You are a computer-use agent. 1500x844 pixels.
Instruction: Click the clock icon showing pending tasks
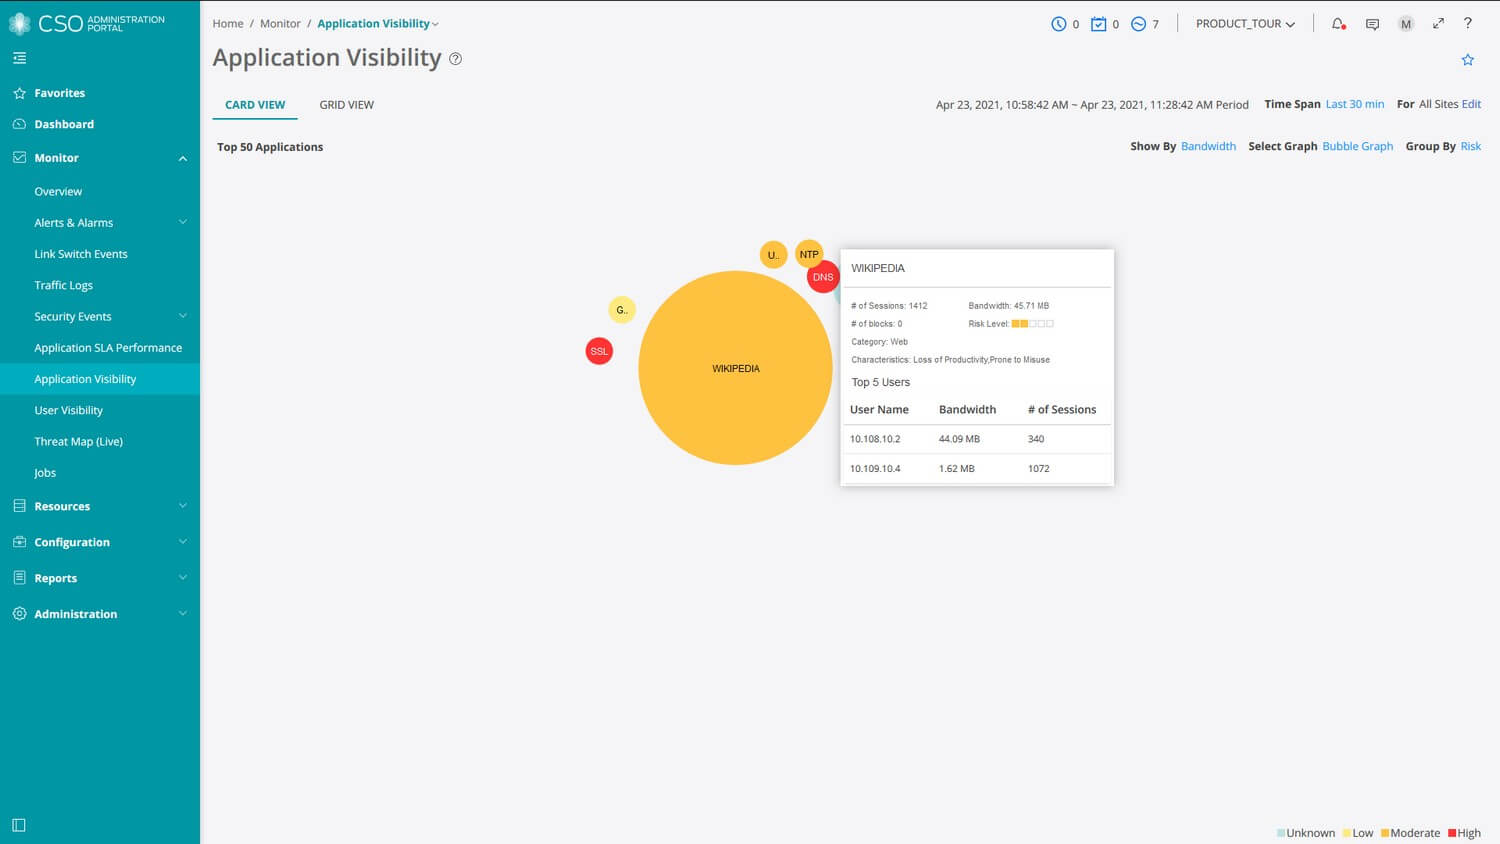click(x=1060, y=23)
